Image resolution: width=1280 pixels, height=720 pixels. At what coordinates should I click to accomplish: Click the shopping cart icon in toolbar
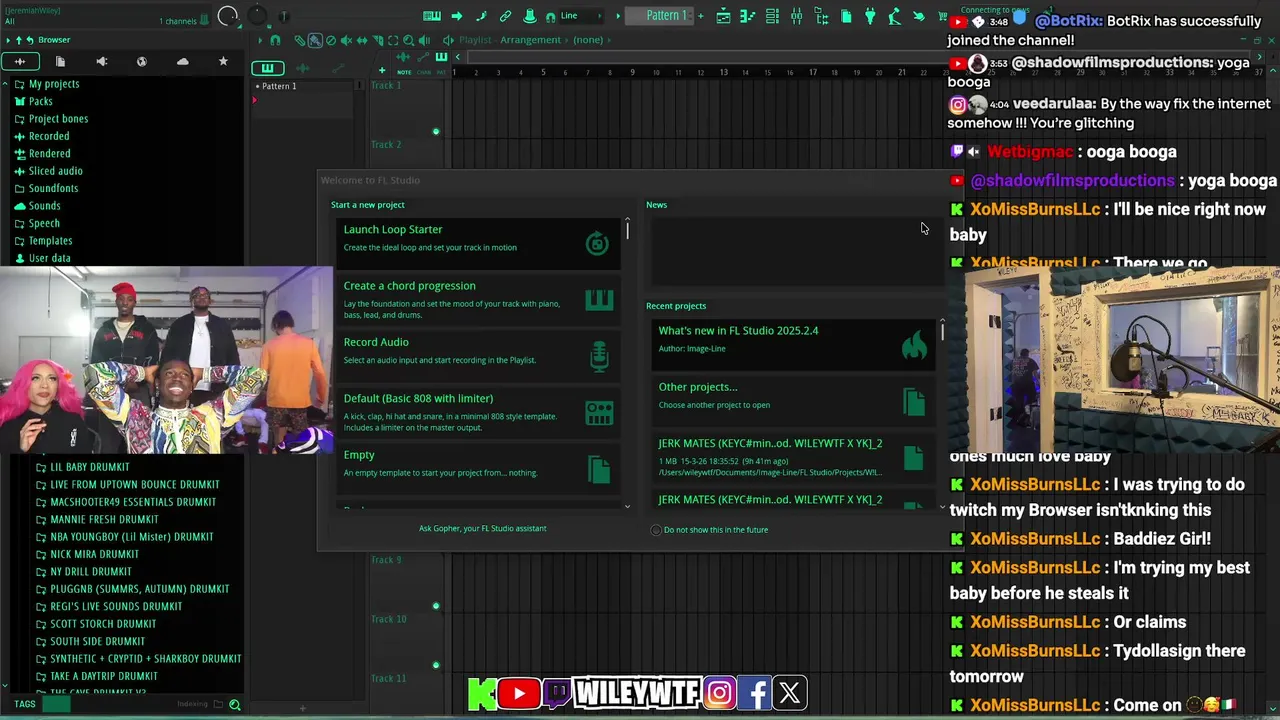942,16
